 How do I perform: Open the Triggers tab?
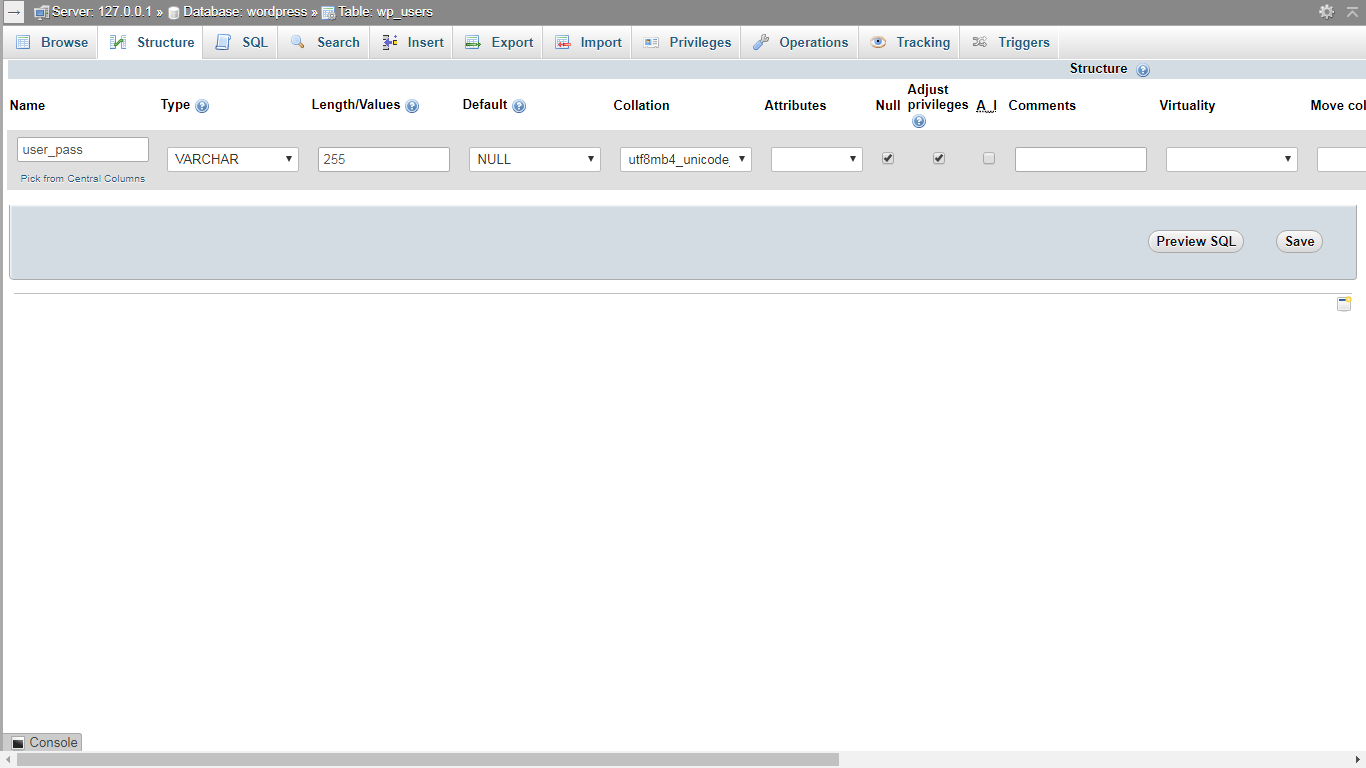pyautogui.click(x=1011, y=42)
